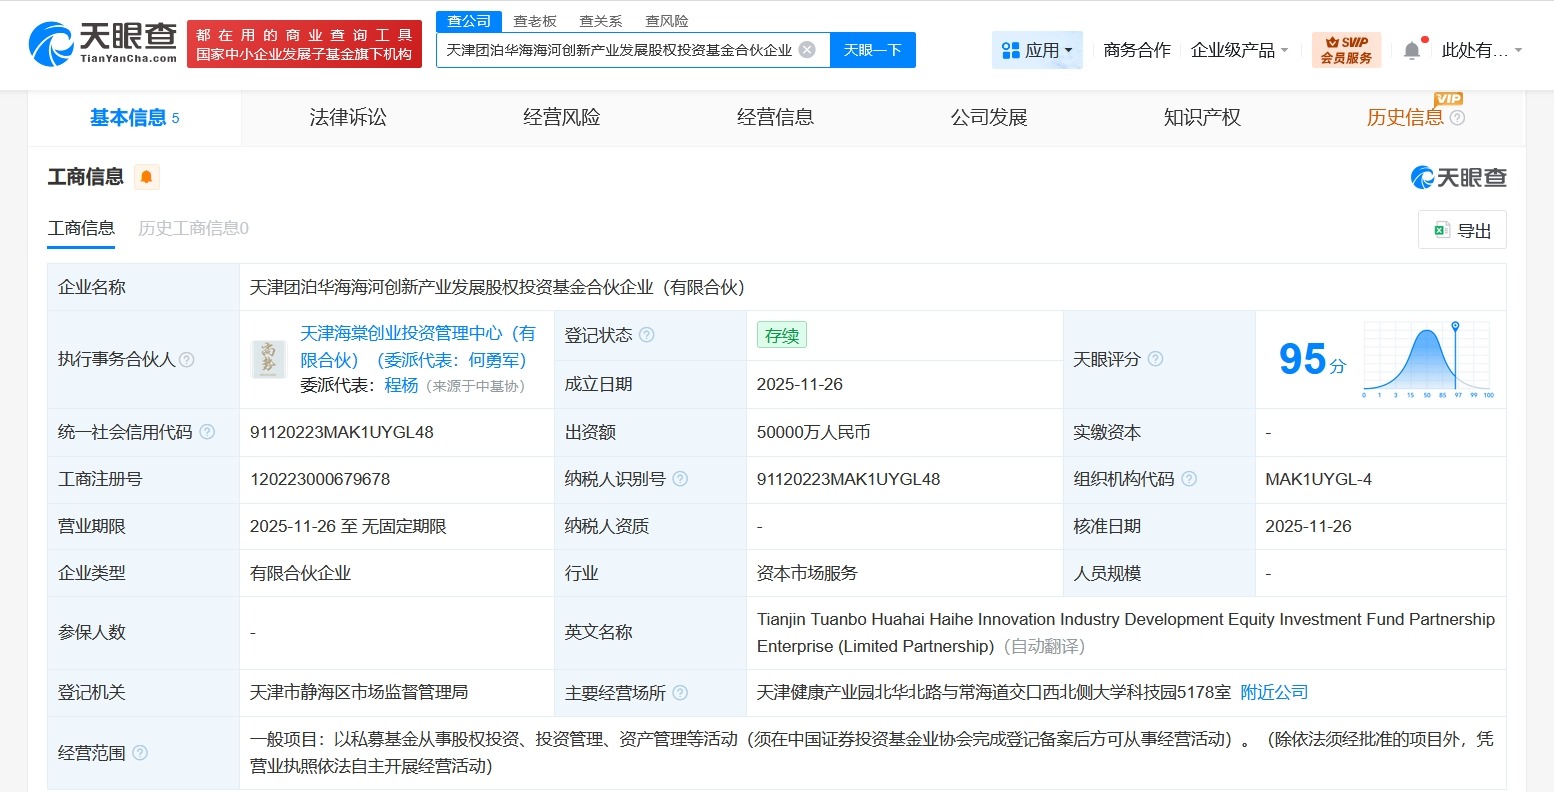Click the Excel icon inside 导出 button
1554x792 pixels.
tap(1441, 229)
